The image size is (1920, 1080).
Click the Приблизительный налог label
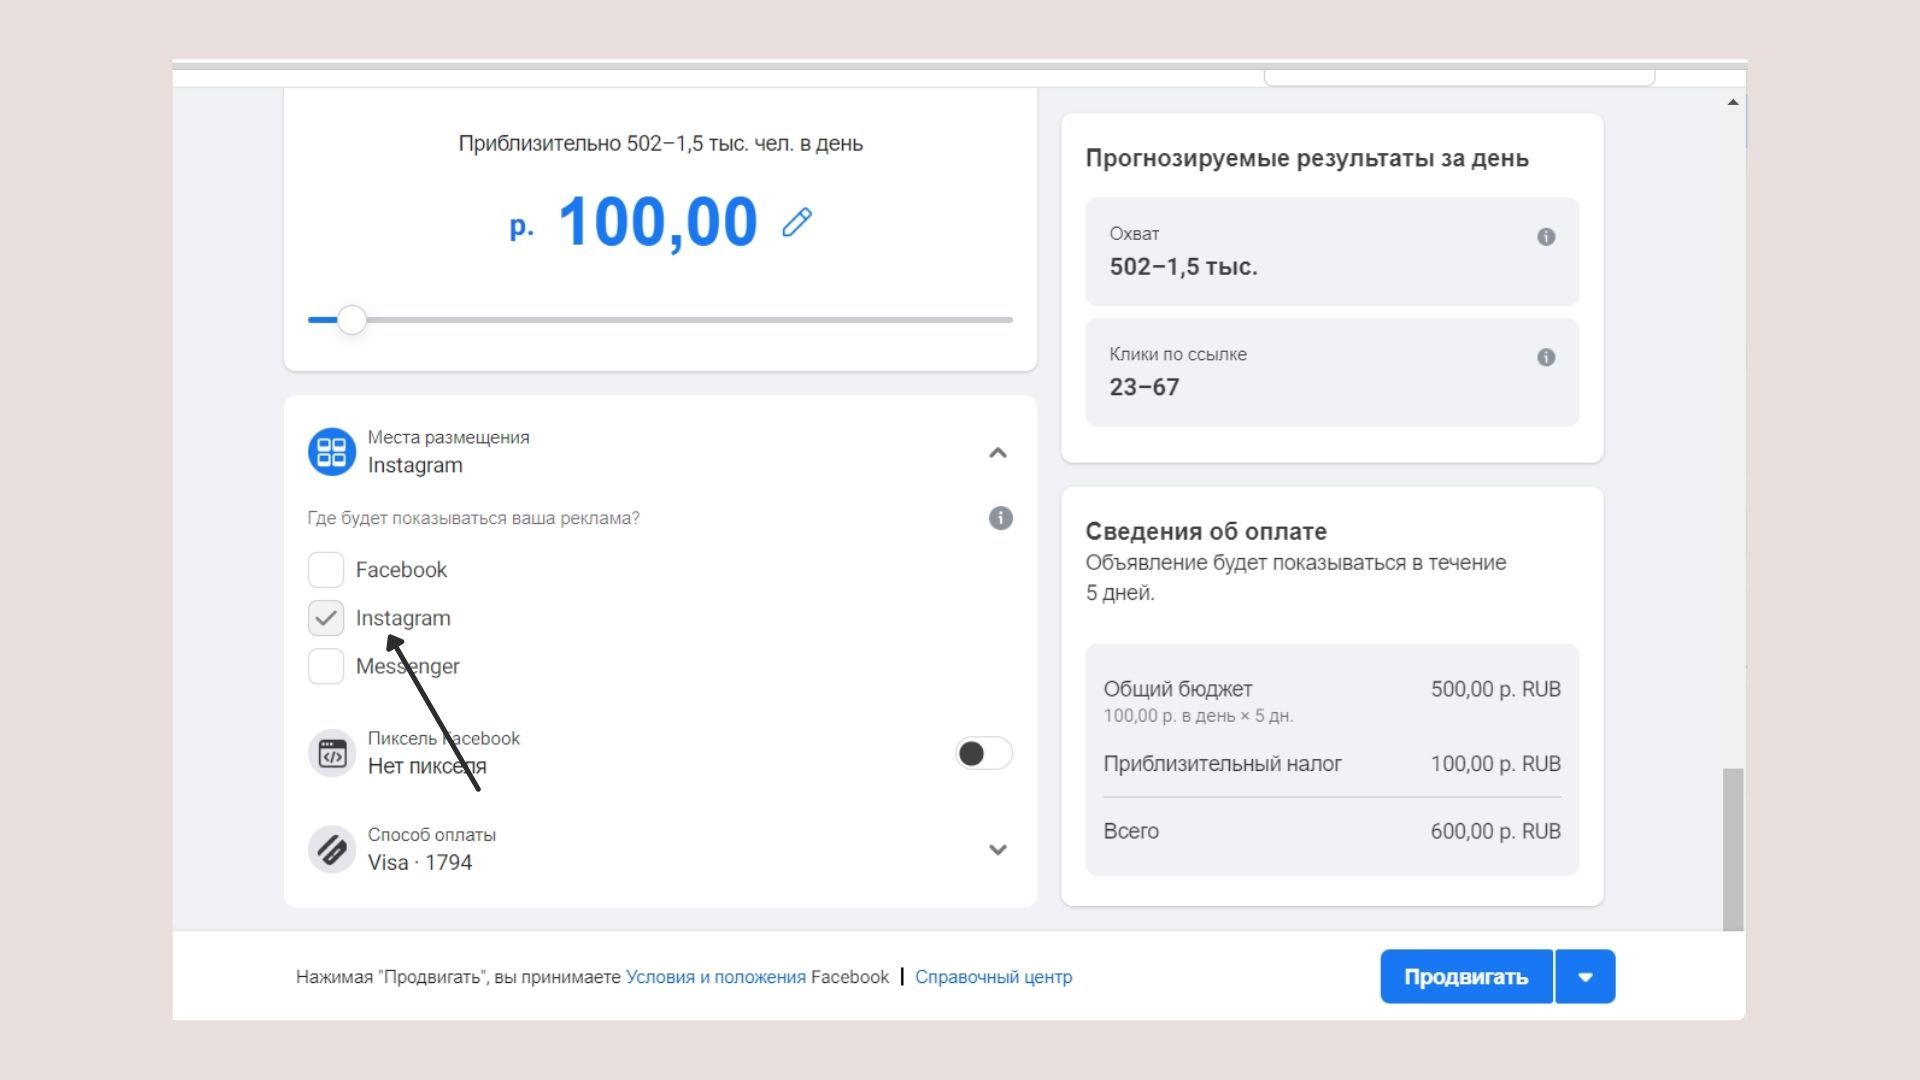pos(1222,764)
